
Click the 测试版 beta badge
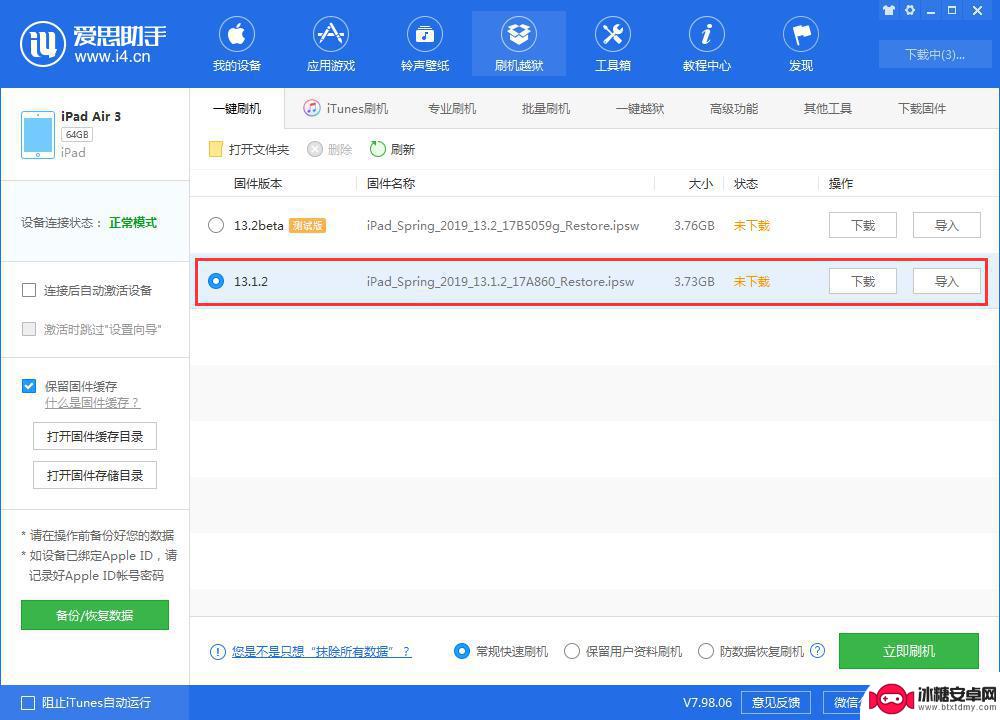pos(307,226)
